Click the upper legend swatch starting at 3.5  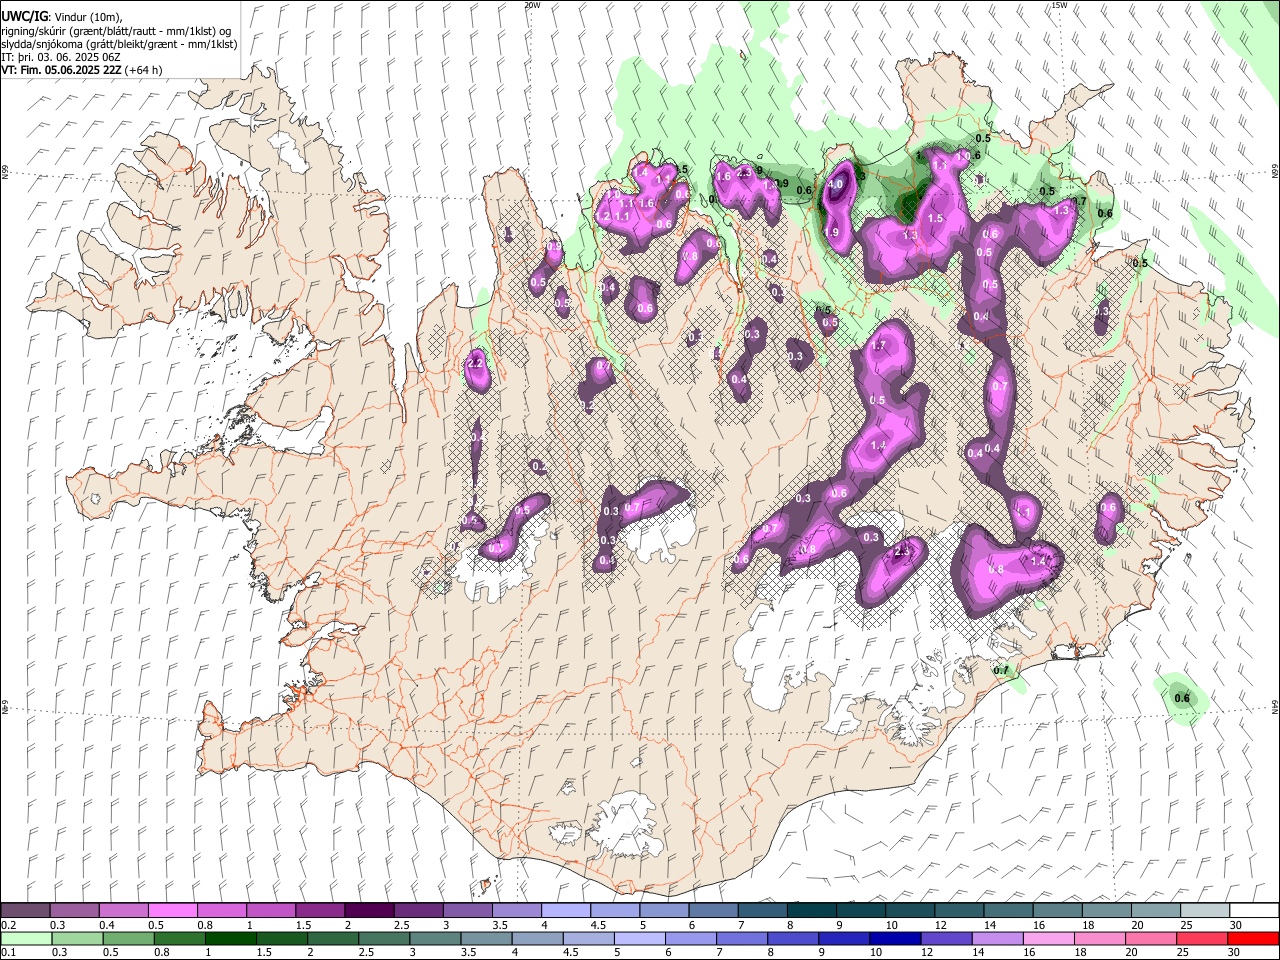517,911
